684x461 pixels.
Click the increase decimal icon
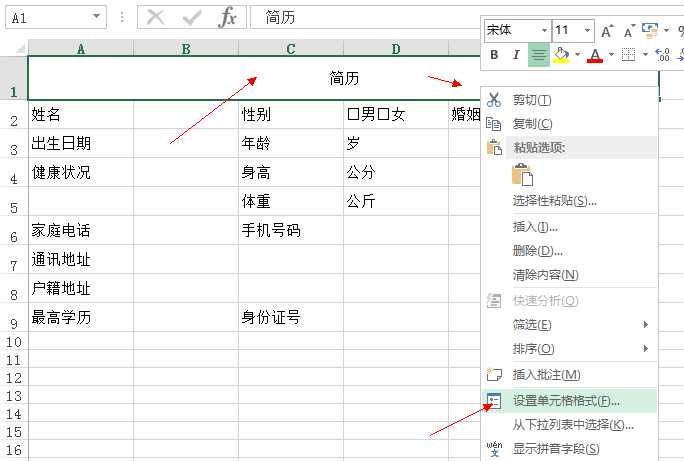coord(662,55)
